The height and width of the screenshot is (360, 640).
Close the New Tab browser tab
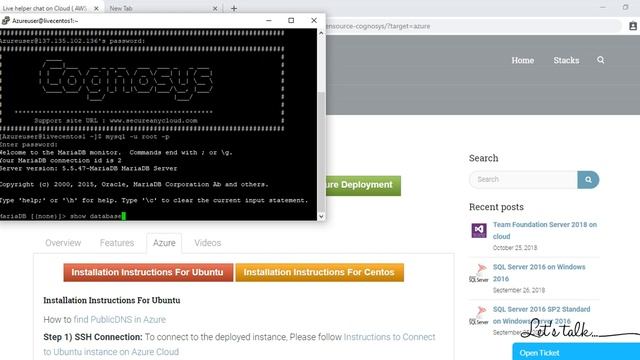click(215, 8)
